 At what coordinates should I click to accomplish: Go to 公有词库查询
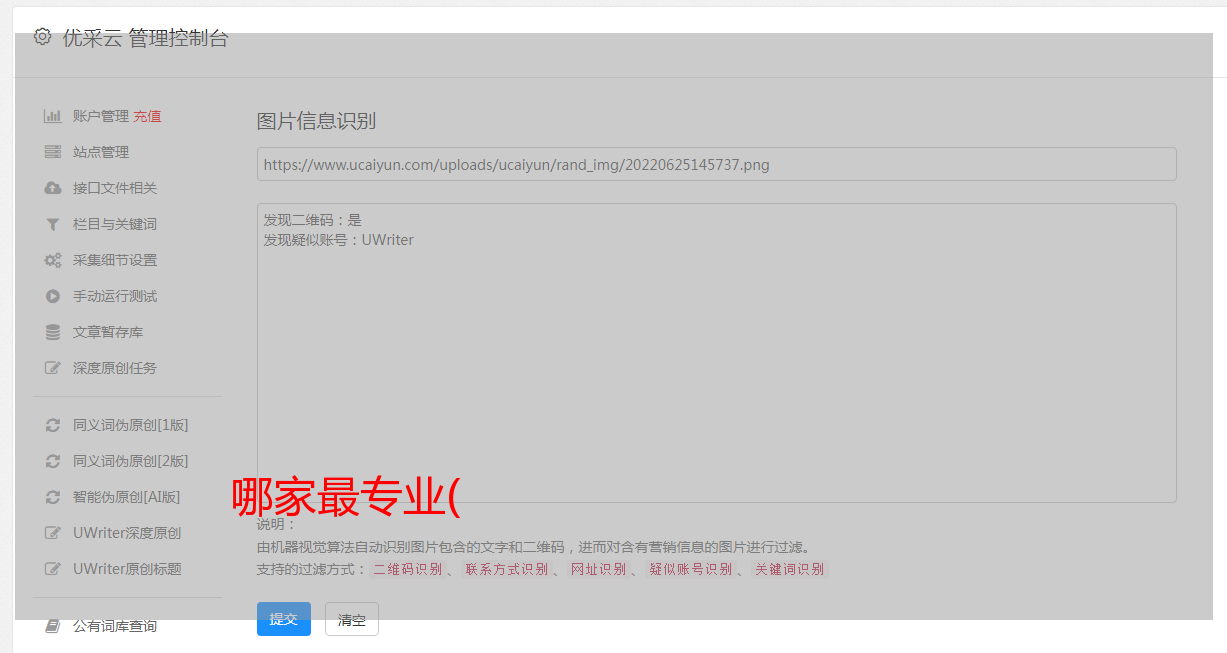[x=115, y=626]
